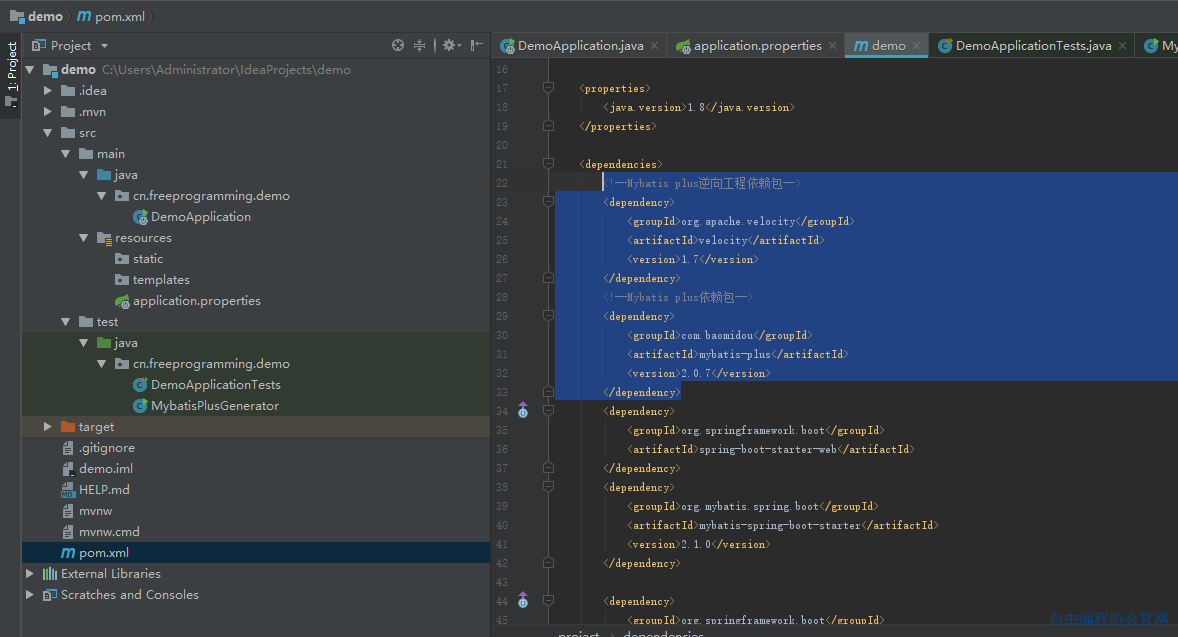1178x637 pixels.
Task: Toggle code fold marker at dependencies line 21
Action: [x=548, y=164]
